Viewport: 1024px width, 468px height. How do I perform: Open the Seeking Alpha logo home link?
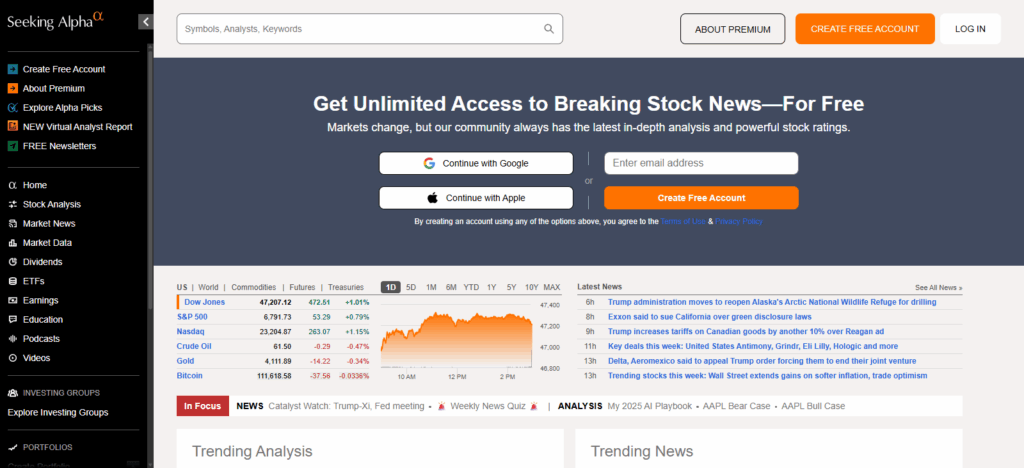coord(56,22)
